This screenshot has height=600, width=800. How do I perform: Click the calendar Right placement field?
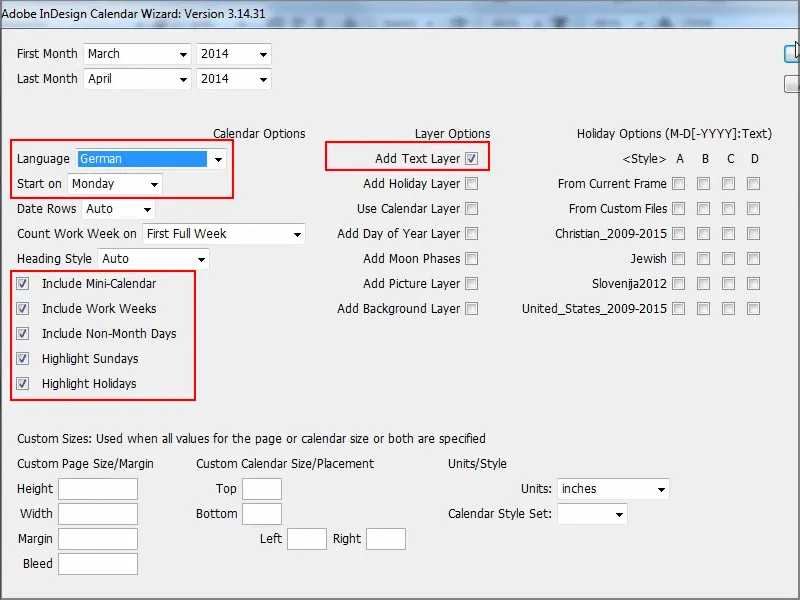coord(386,539)
